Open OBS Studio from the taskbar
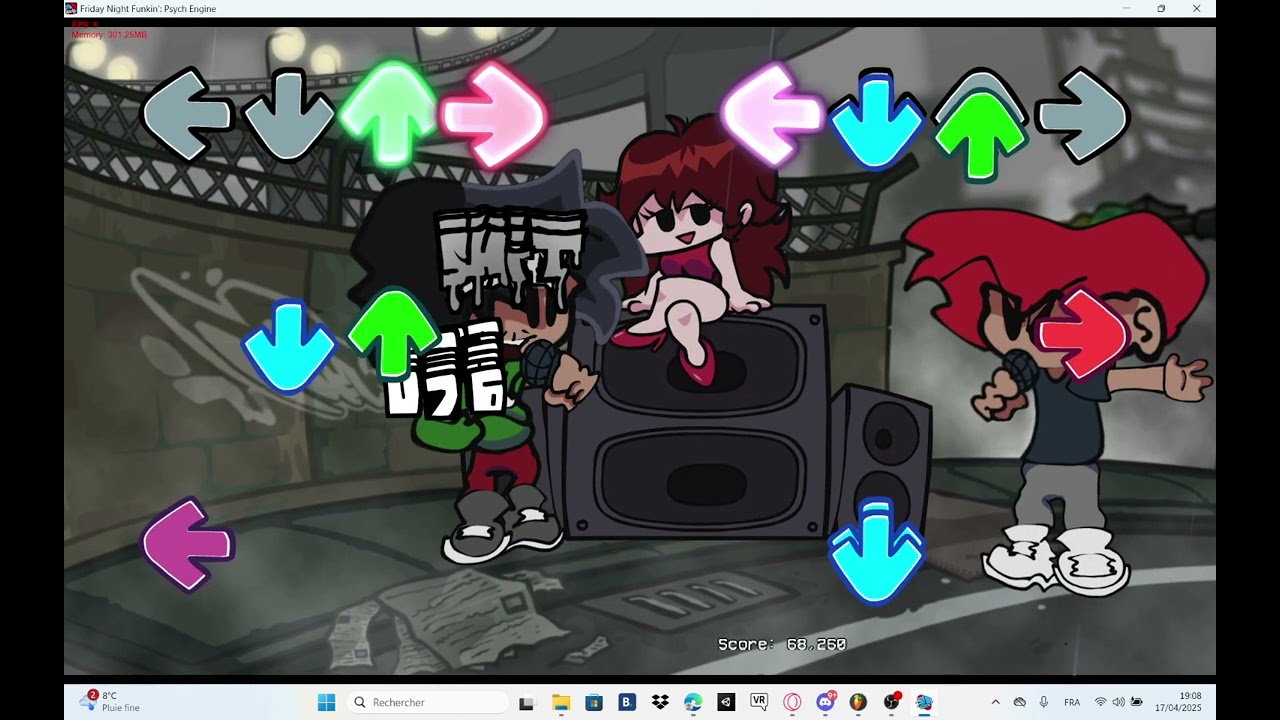 (891, 702)
